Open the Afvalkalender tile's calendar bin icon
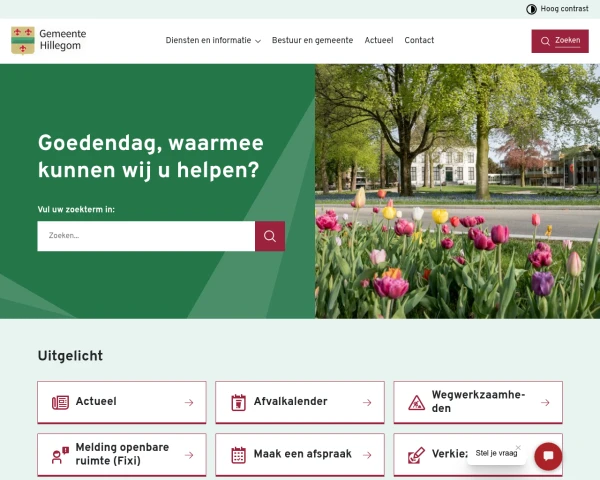Screen dimensions: 600x480 (x=238, y=402)
